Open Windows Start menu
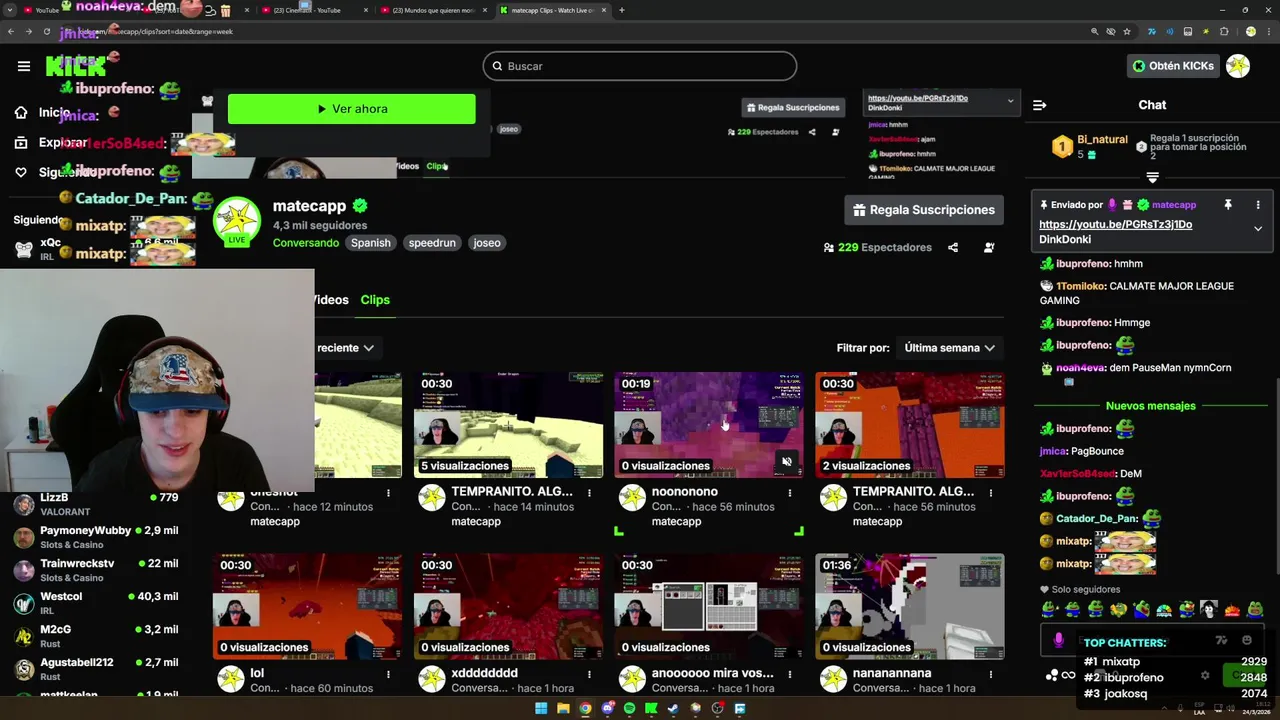1280x720 pixels. (x=541, y=709)
